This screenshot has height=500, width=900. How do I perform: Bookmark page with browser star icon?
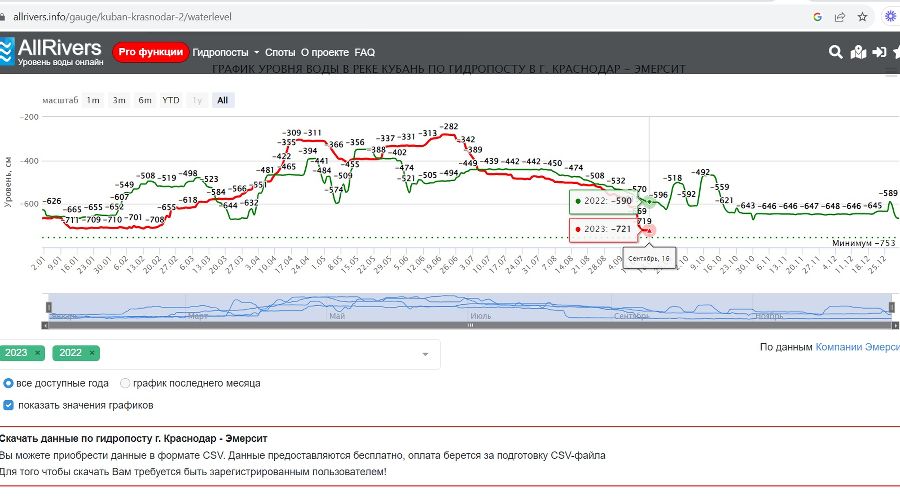[862, 16]
